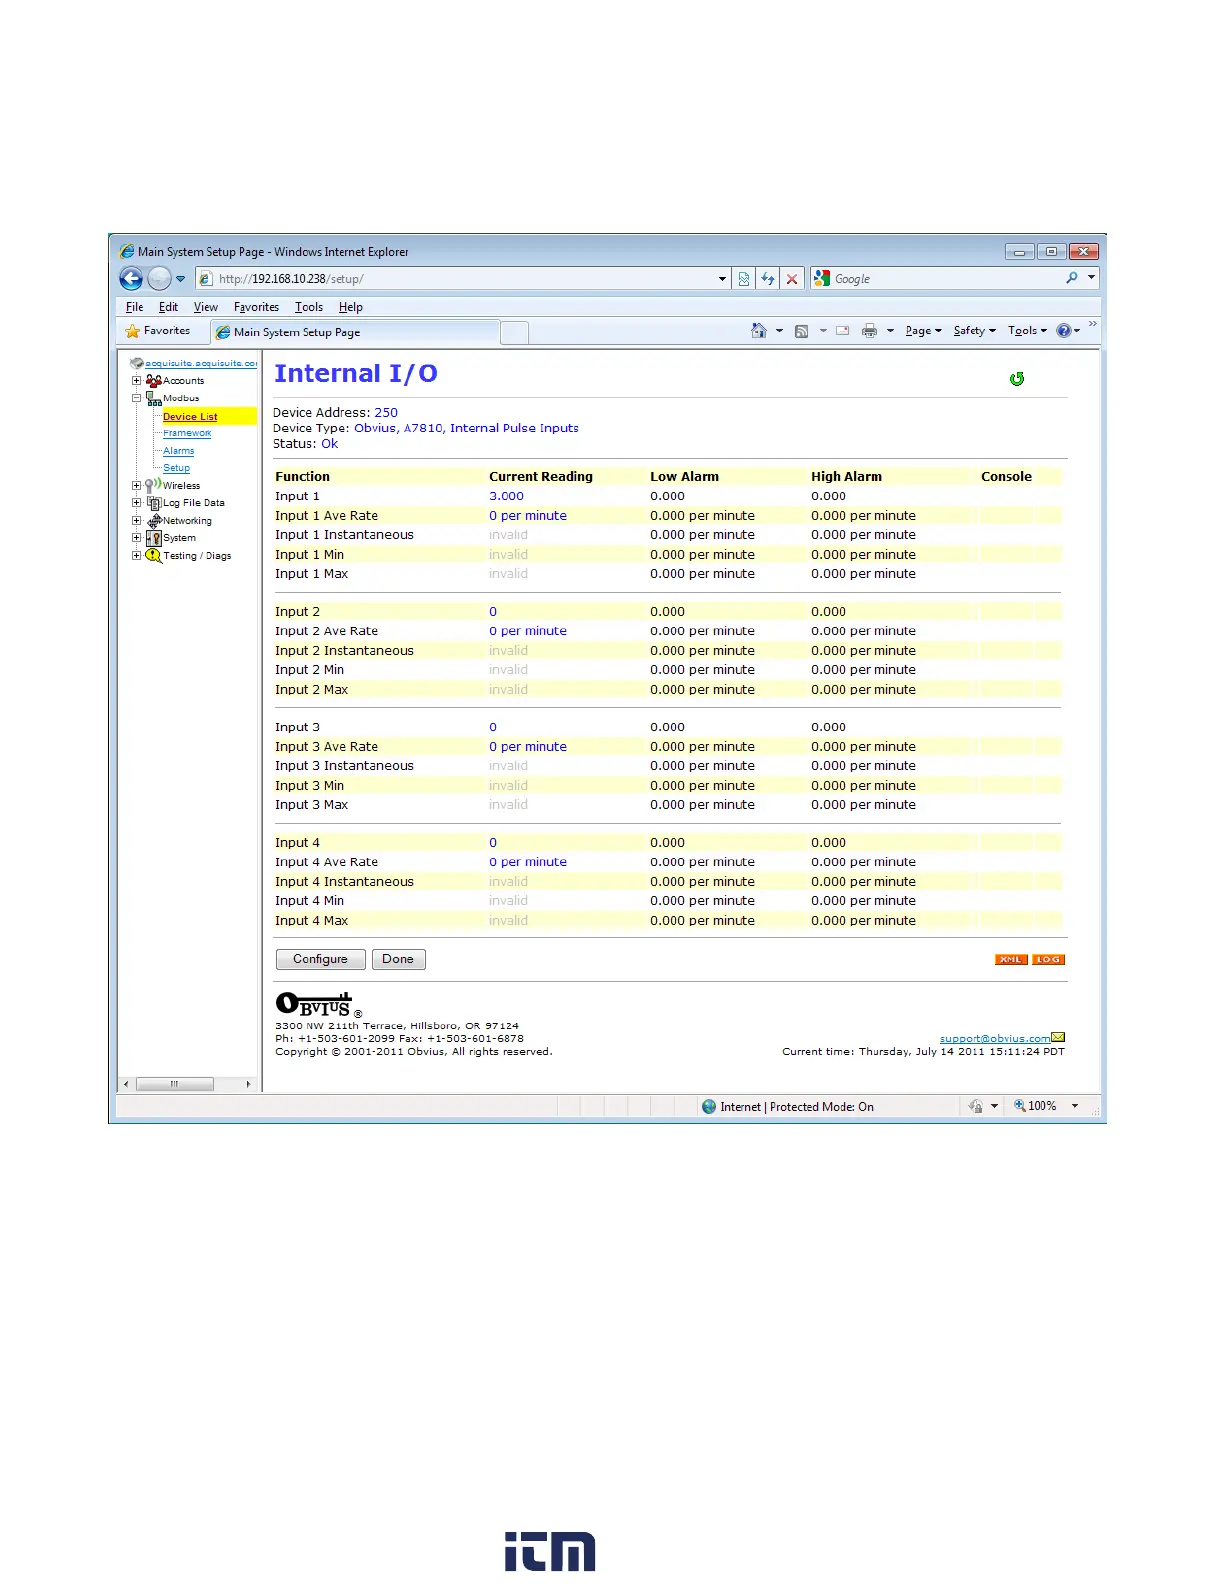The height and width of the screenshot is (1584, 1224).
Task: Open the address bar URL history dropdown
Action: point(723,279)
